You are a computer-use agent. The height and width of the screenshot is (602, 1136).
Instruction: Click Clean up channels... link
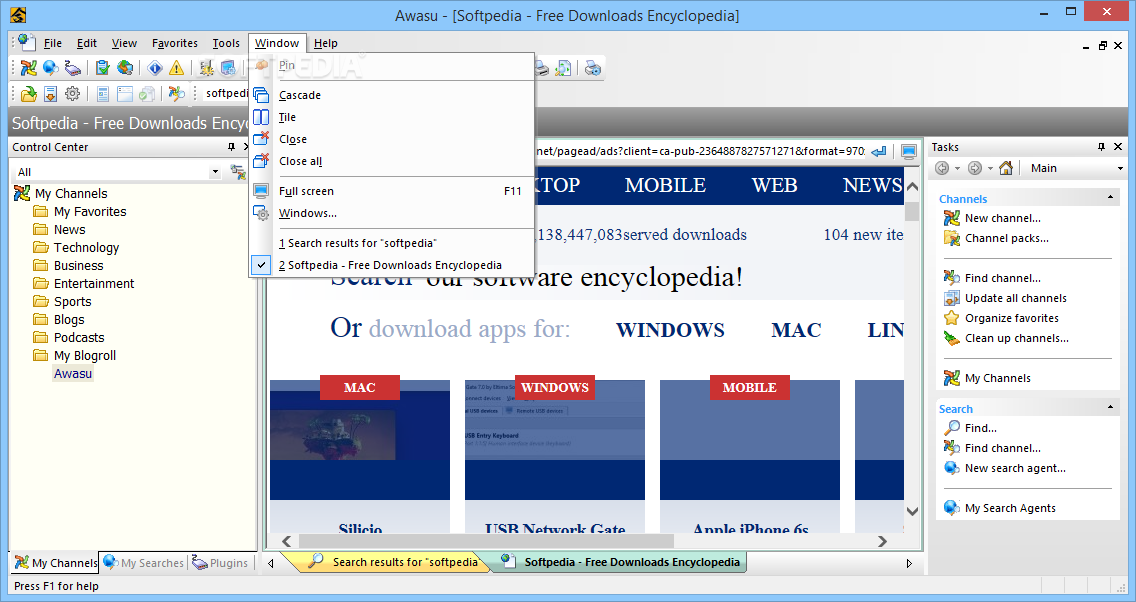pyautogui.click(x=1016, y=338)
